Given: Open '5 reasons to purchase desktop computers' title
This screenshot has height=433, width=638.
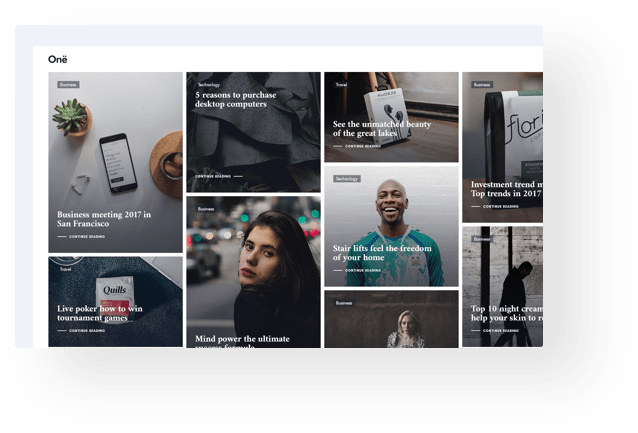Looking at the screenshot, I should tap(235, 99).
